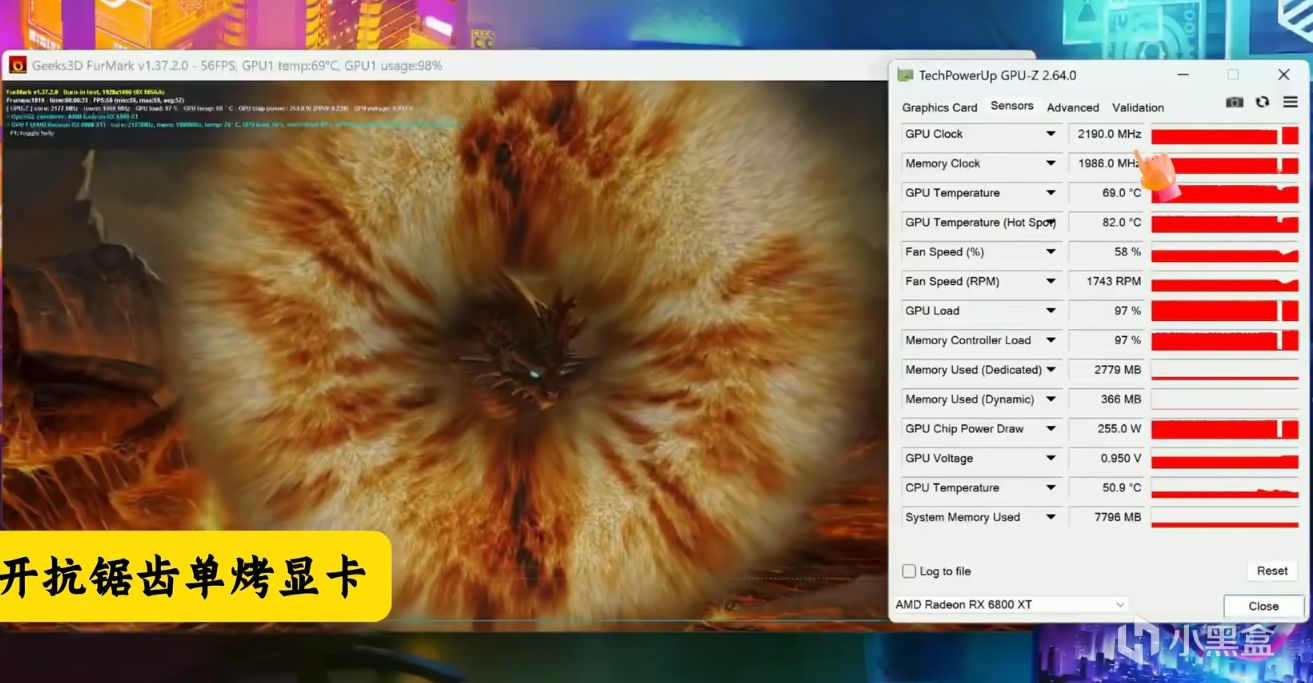1313x683 pixels.
Task: Click the GPU-Z refresh icon
Action: [1263, 103]
